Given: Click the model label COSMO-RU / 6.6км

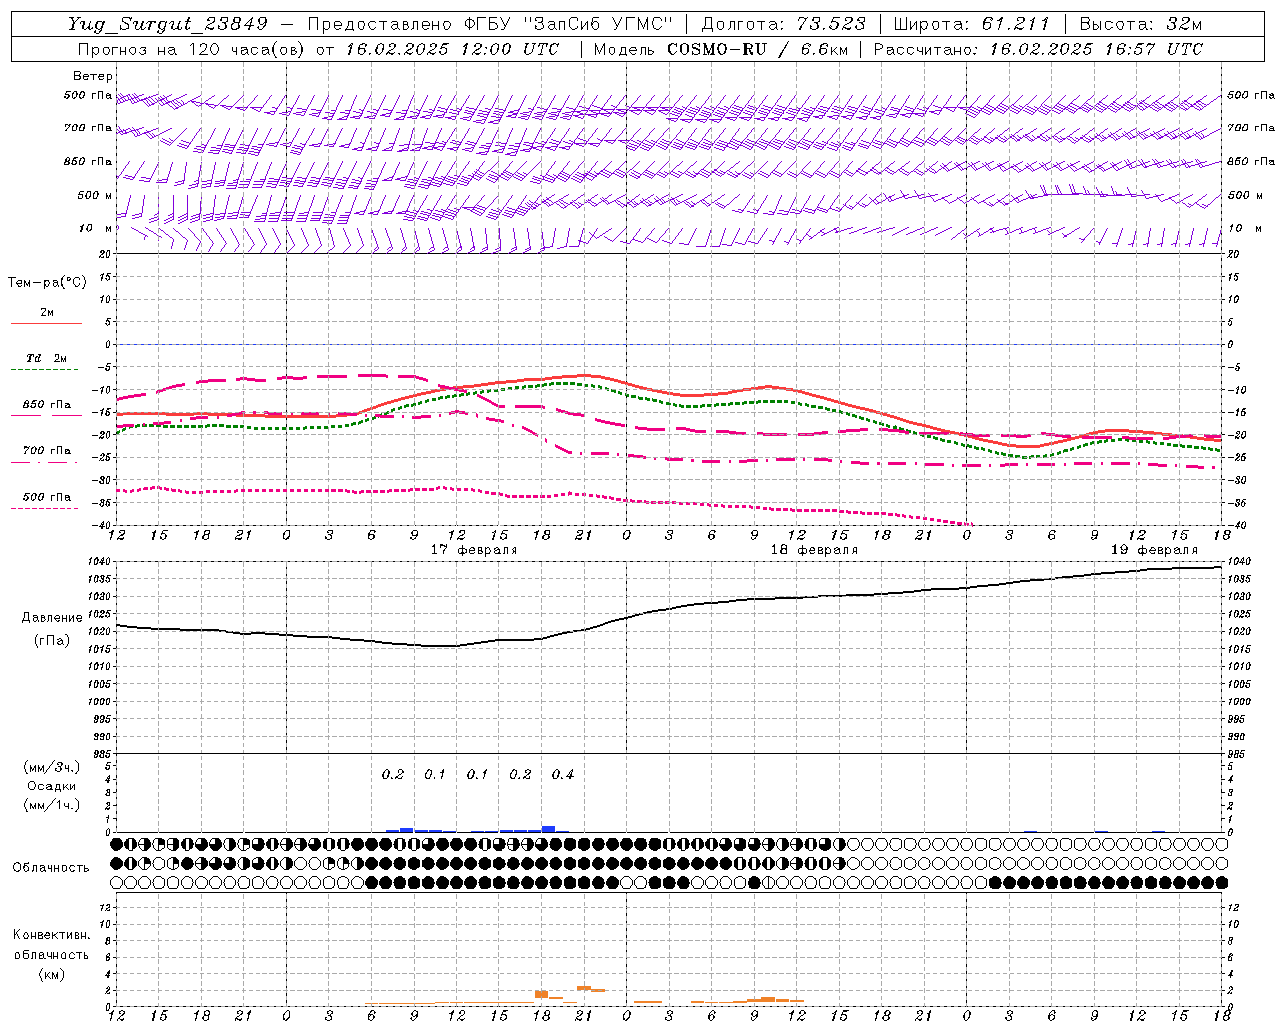Looking at the screenshot, I should tap(758, 49).
